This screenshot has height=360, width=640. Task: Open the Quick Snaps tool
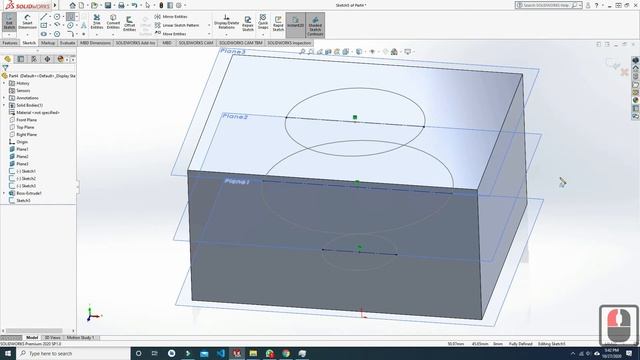(263, 22)
